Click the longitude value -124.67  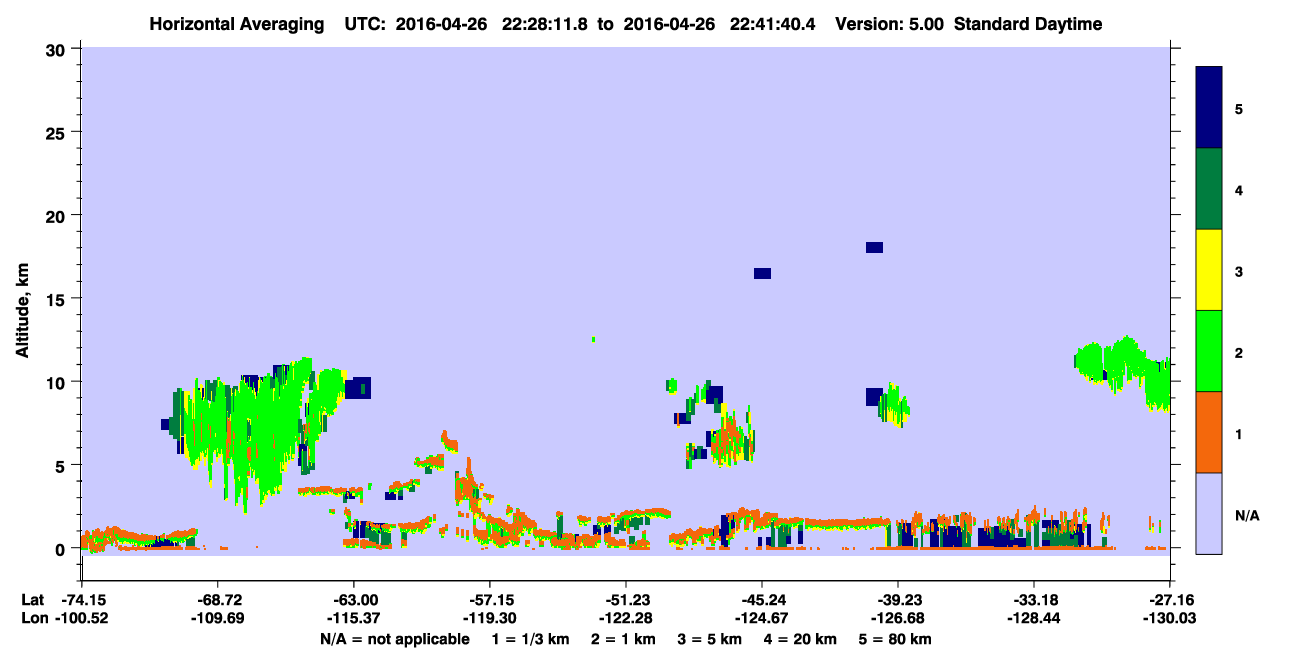762,618
